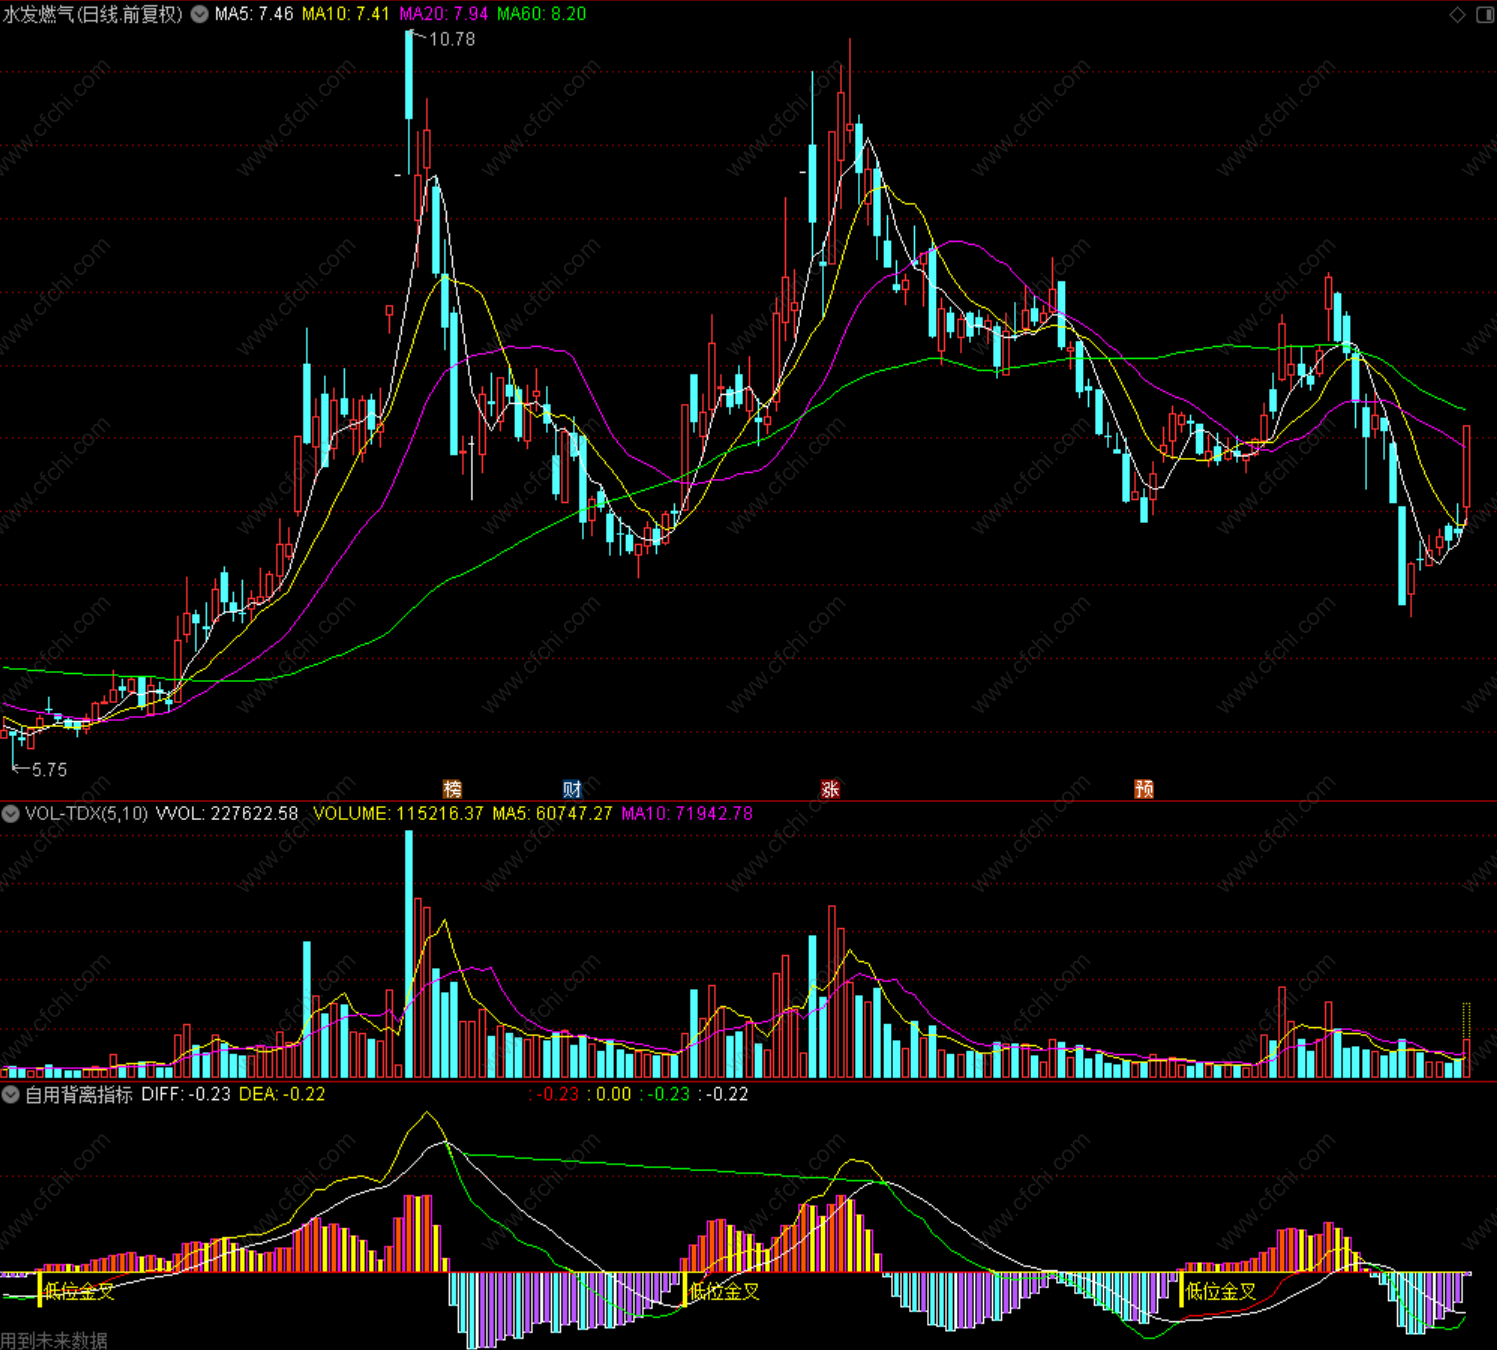The image size is (1497, 1350).
Task: Select the volume MA5: 60747.27 label
Action: pyautogui.click(x=552, y=814)
